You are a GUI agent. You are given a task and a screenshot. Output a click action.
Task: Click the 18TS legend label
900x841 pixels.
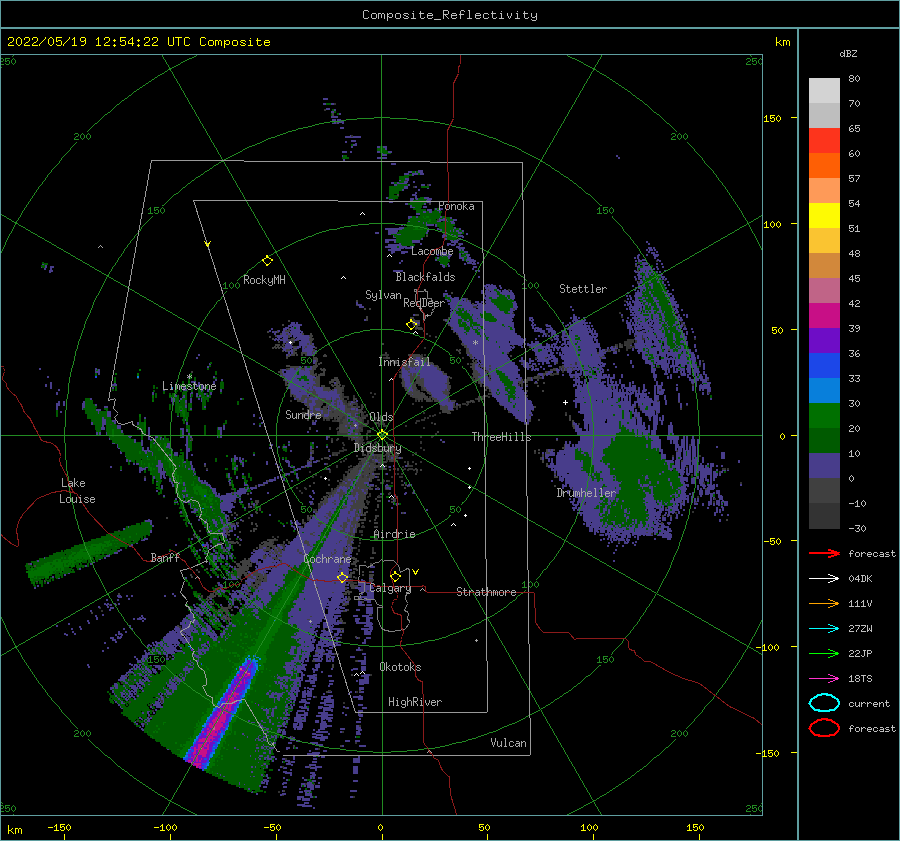[x=860, y=679]
